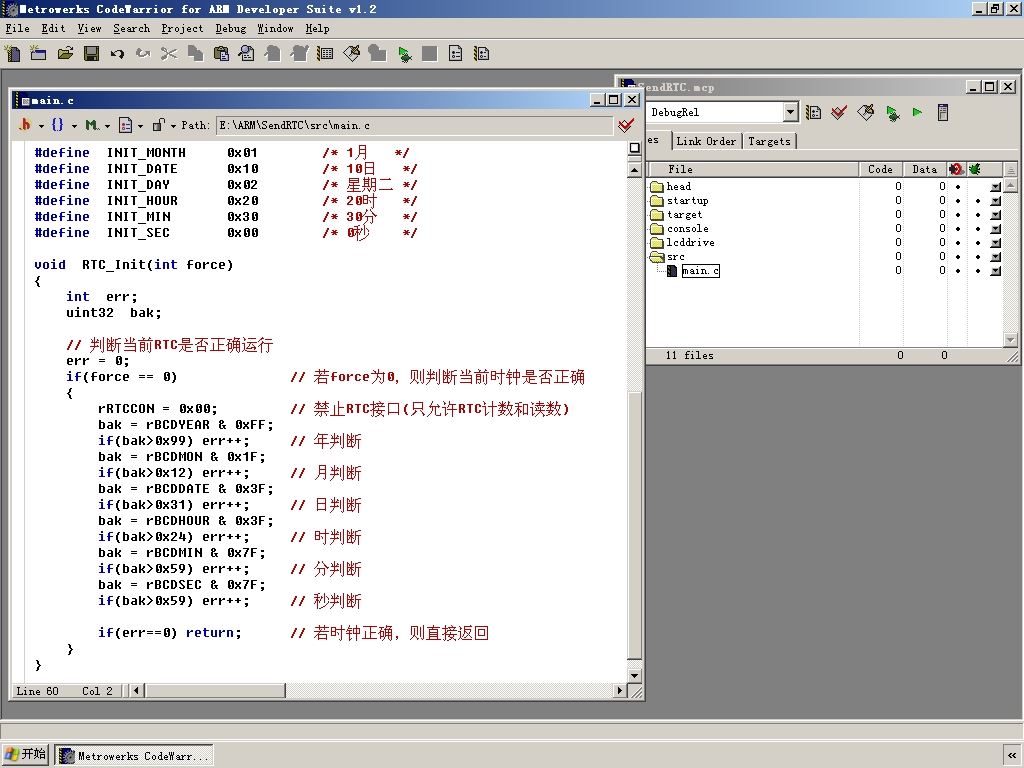Open the functions {} dropdown in the editor
The height and width of the screenshot is (768, 1024).
point(63,125)
